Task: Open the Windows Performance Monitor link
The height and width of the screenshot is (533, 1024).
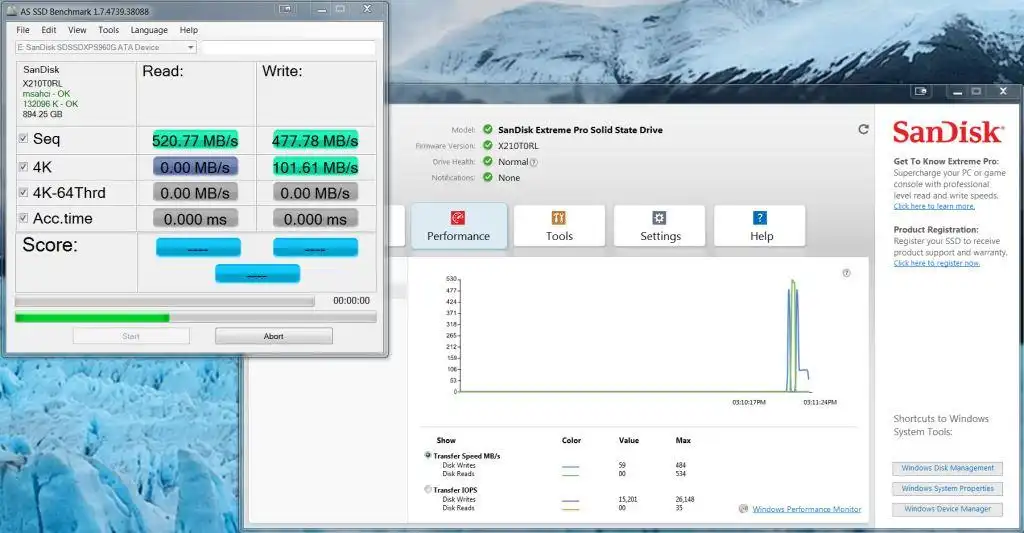Action: [x=807, y=509]
